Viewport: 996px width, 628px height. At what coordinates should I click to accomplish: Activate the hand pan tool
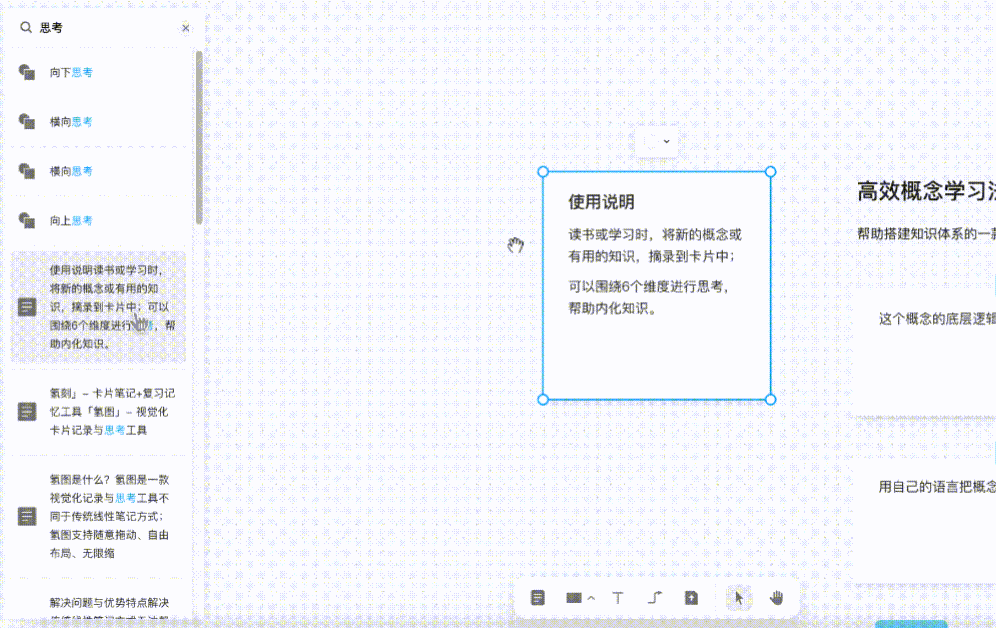(776, 598)
